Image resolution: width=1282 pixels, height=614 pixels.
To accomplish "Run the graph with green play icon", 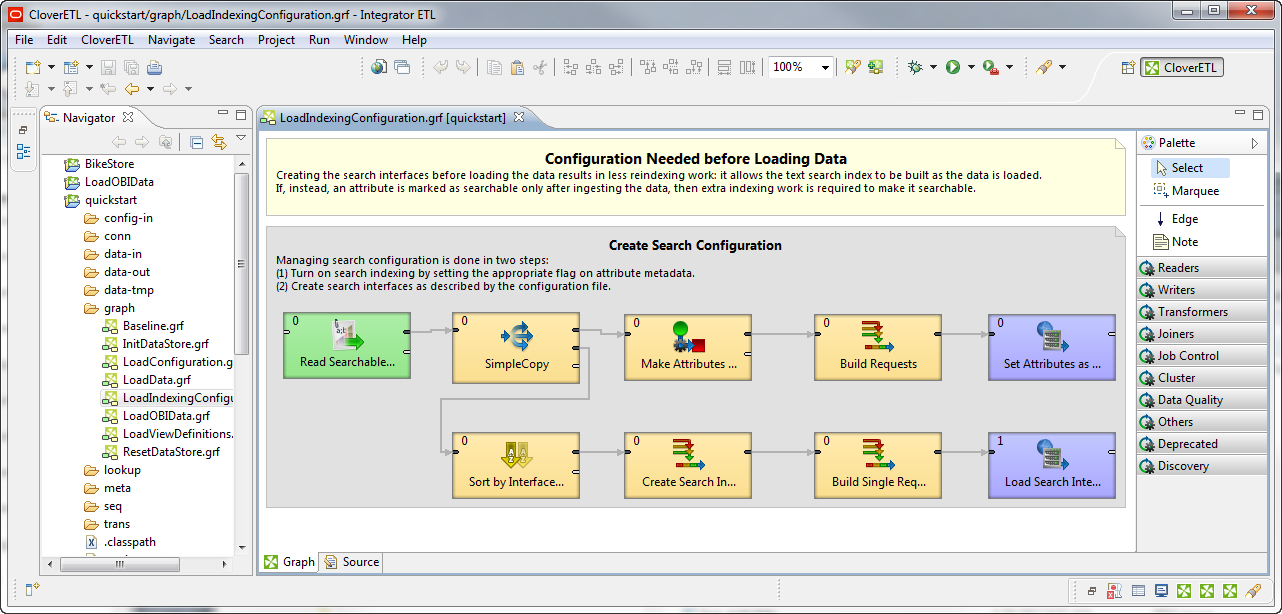I will click(953, 67).
